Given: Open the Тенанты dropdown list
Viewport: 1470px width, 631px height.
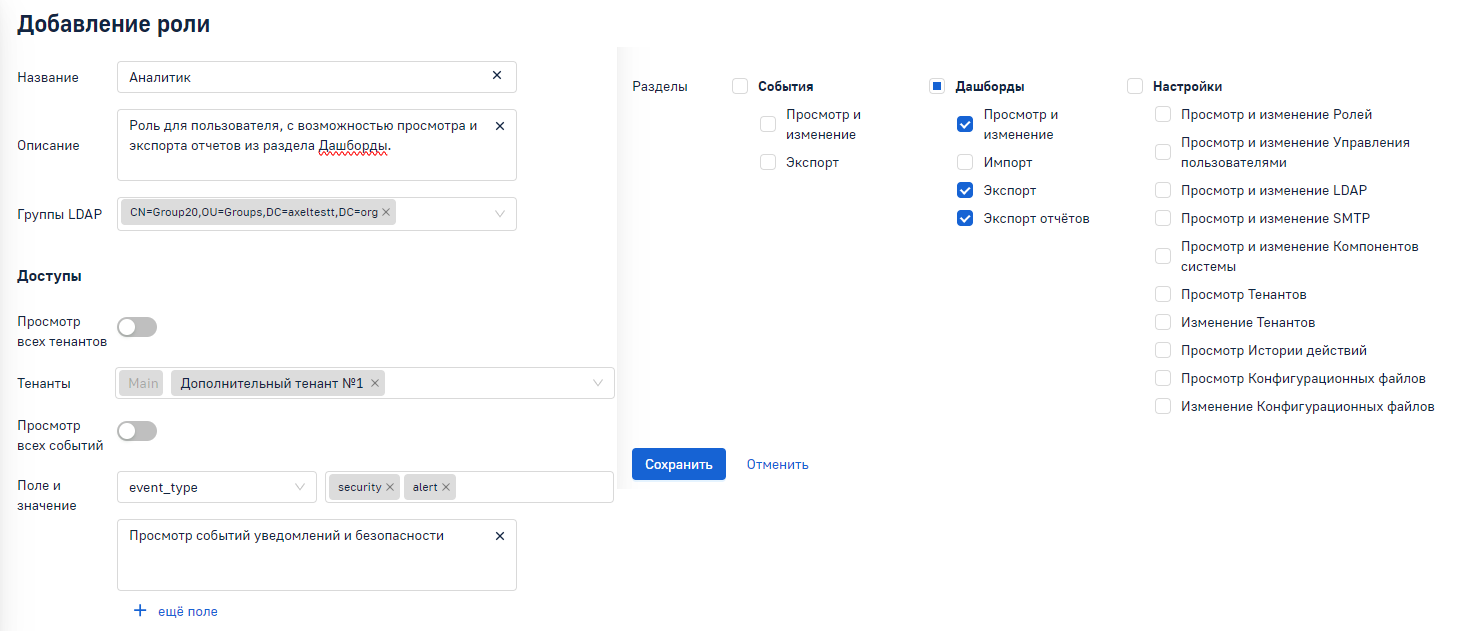Looking at the screenshot, I should (598, 383).
